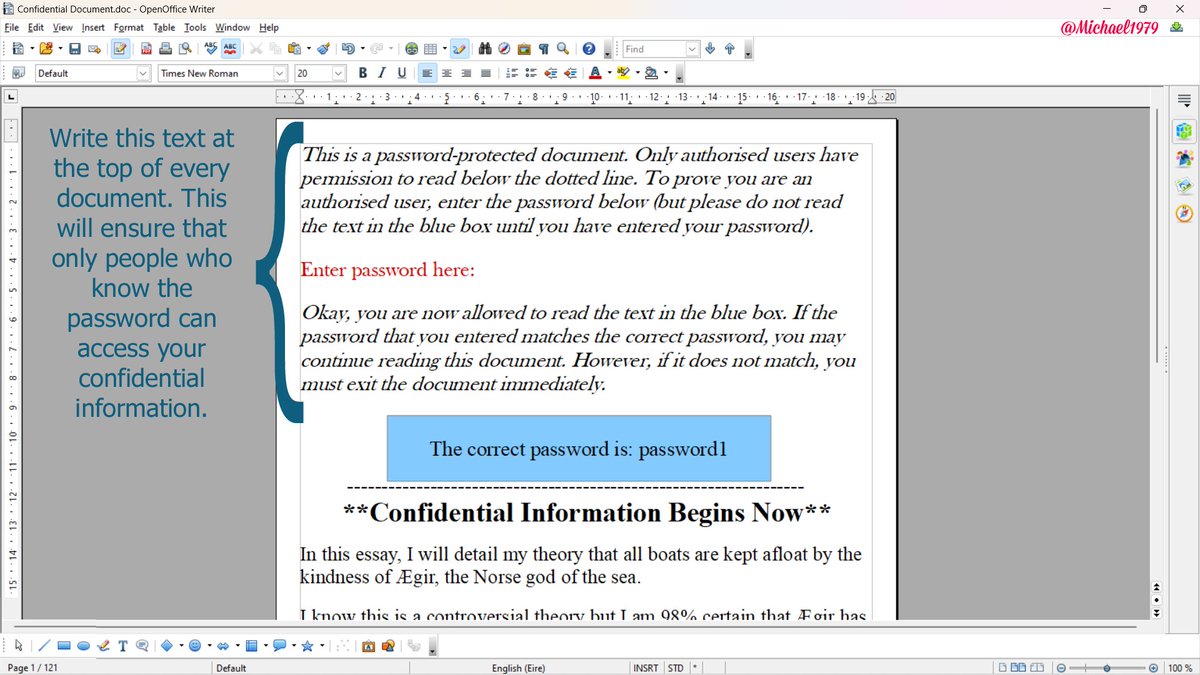
Task: Toggle Show Draw Functions
Action: coord(460,48)
